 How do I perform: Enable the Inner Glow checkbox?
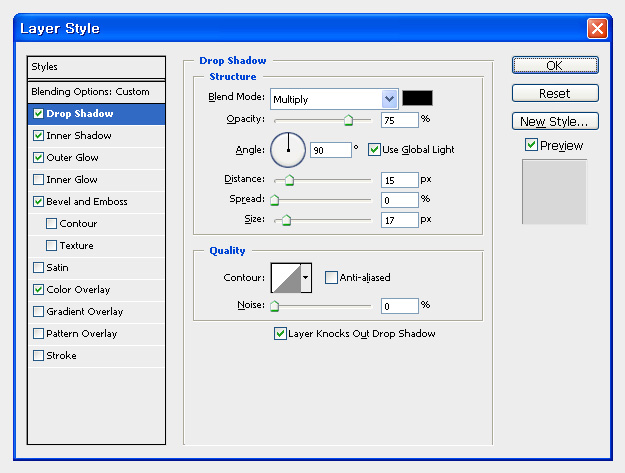tap(38, 179)
